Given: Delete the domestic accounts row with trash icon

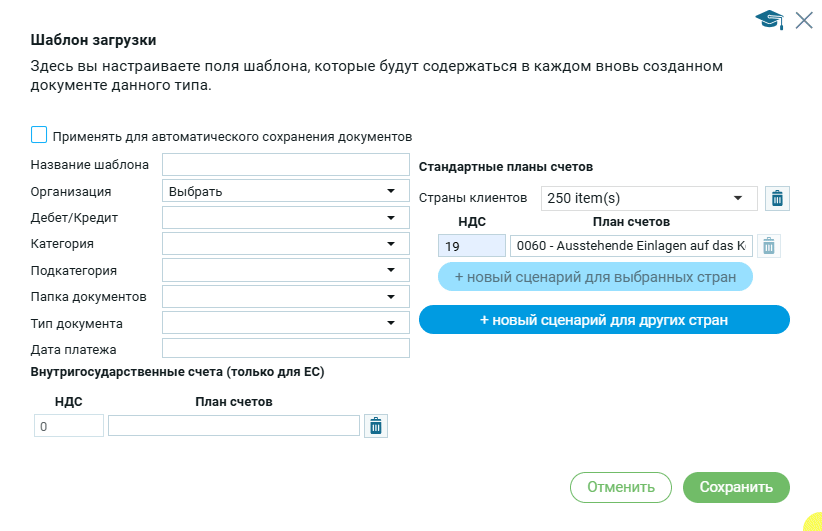Looking at the screenshot, I should (375, 426).
